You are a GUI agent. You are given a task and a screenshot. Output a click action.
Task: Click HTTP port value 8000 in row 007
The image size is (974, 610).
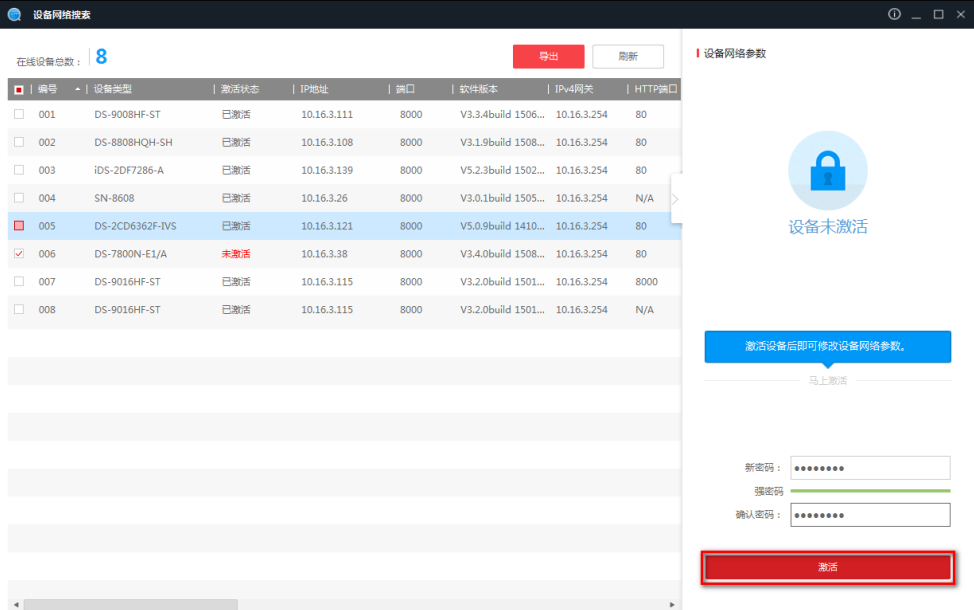pos(647,282)
